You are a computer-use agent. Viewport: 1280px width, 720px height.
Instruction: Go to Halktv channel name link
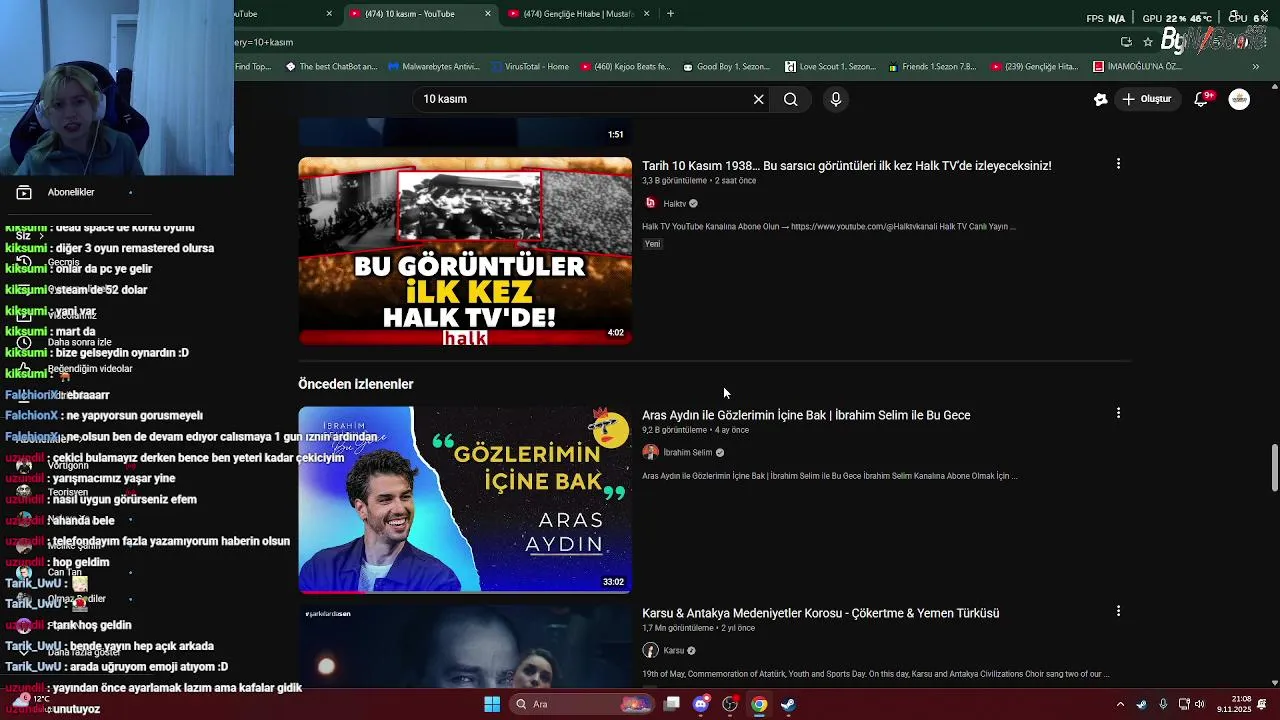675,204
